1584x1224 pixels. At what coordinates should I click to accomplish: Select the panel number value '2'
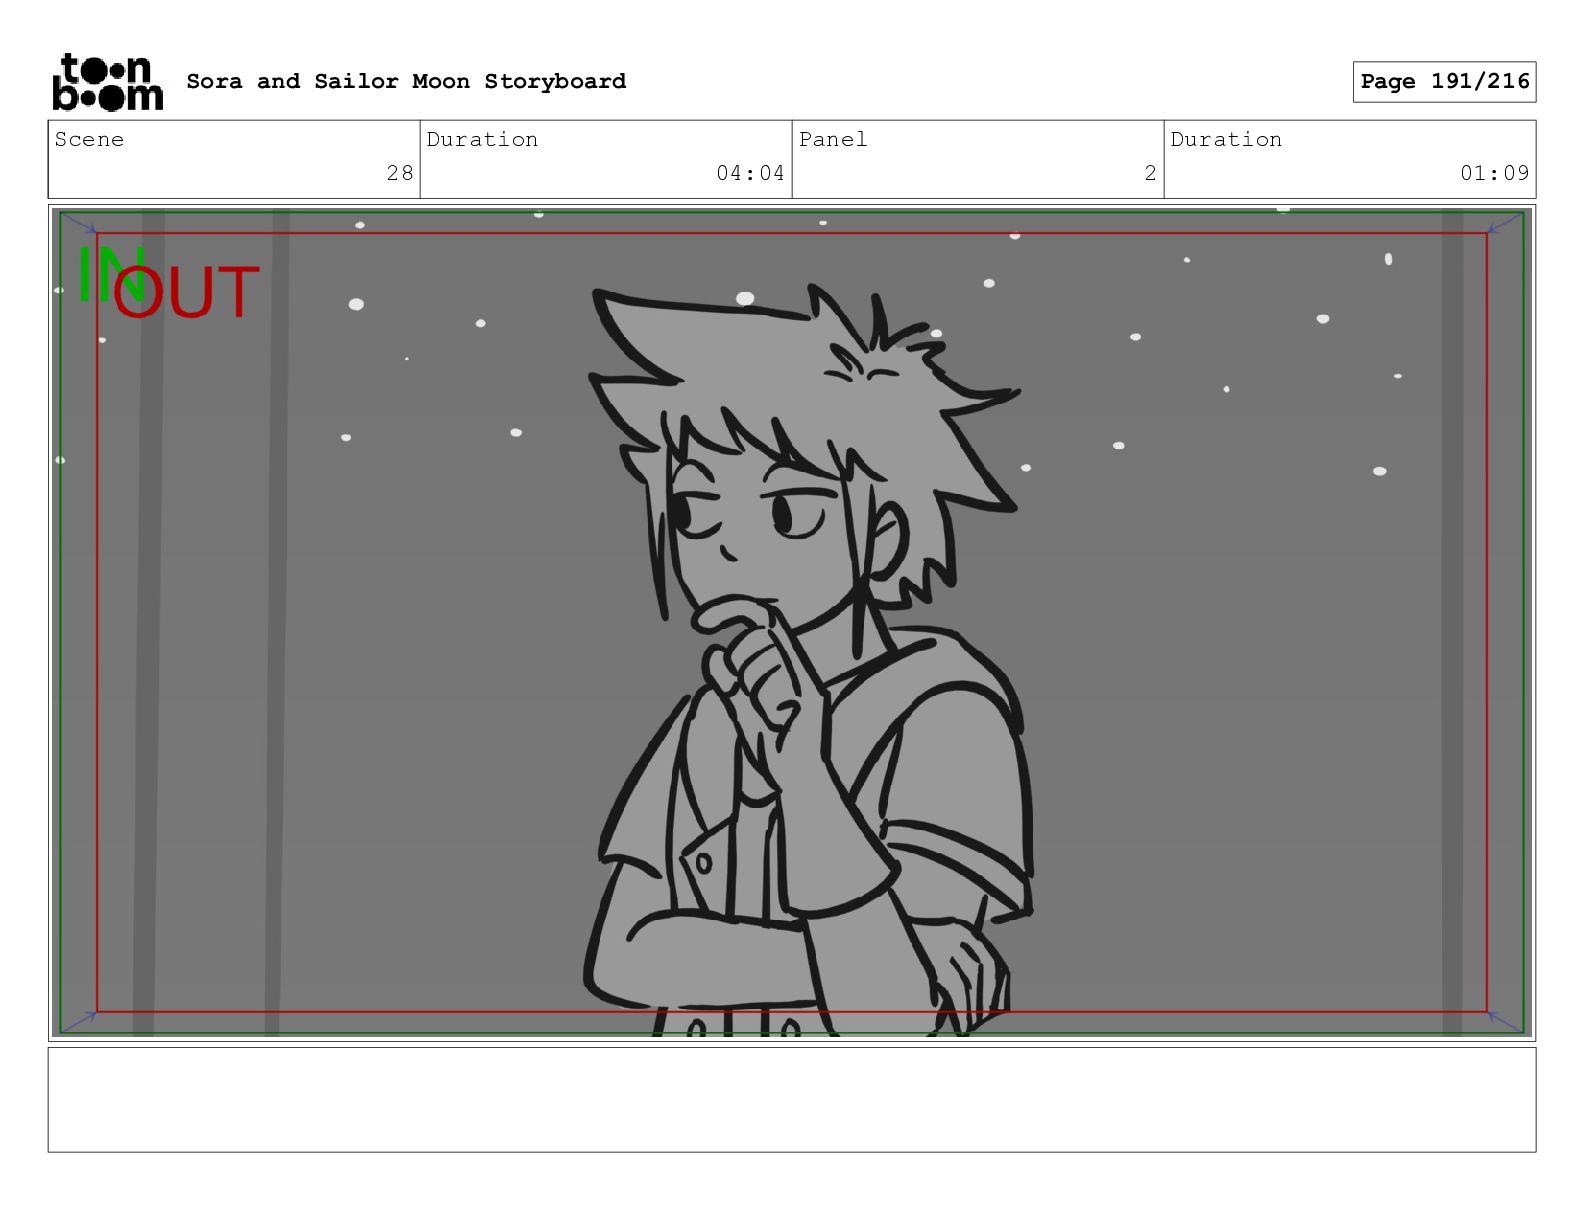coord(1150,173)
